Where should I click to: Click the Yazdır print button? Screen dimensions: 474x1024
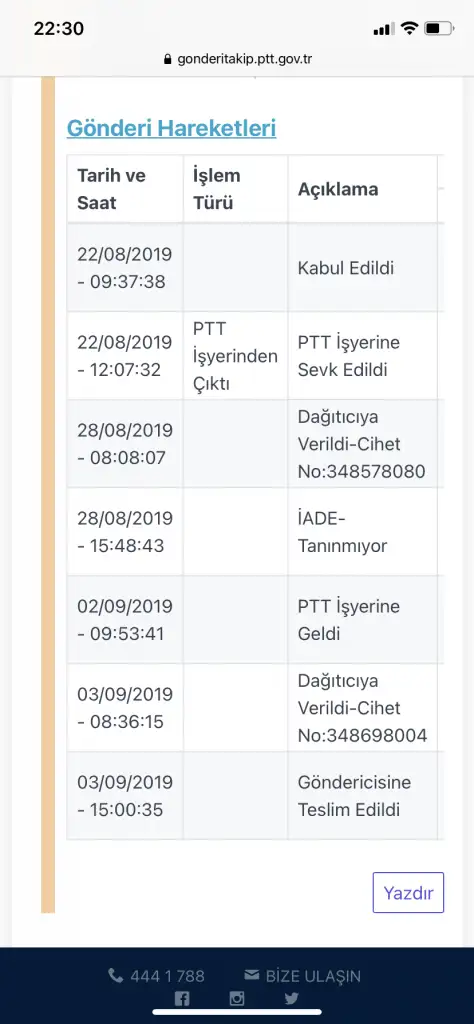click(x=408, y=892)
